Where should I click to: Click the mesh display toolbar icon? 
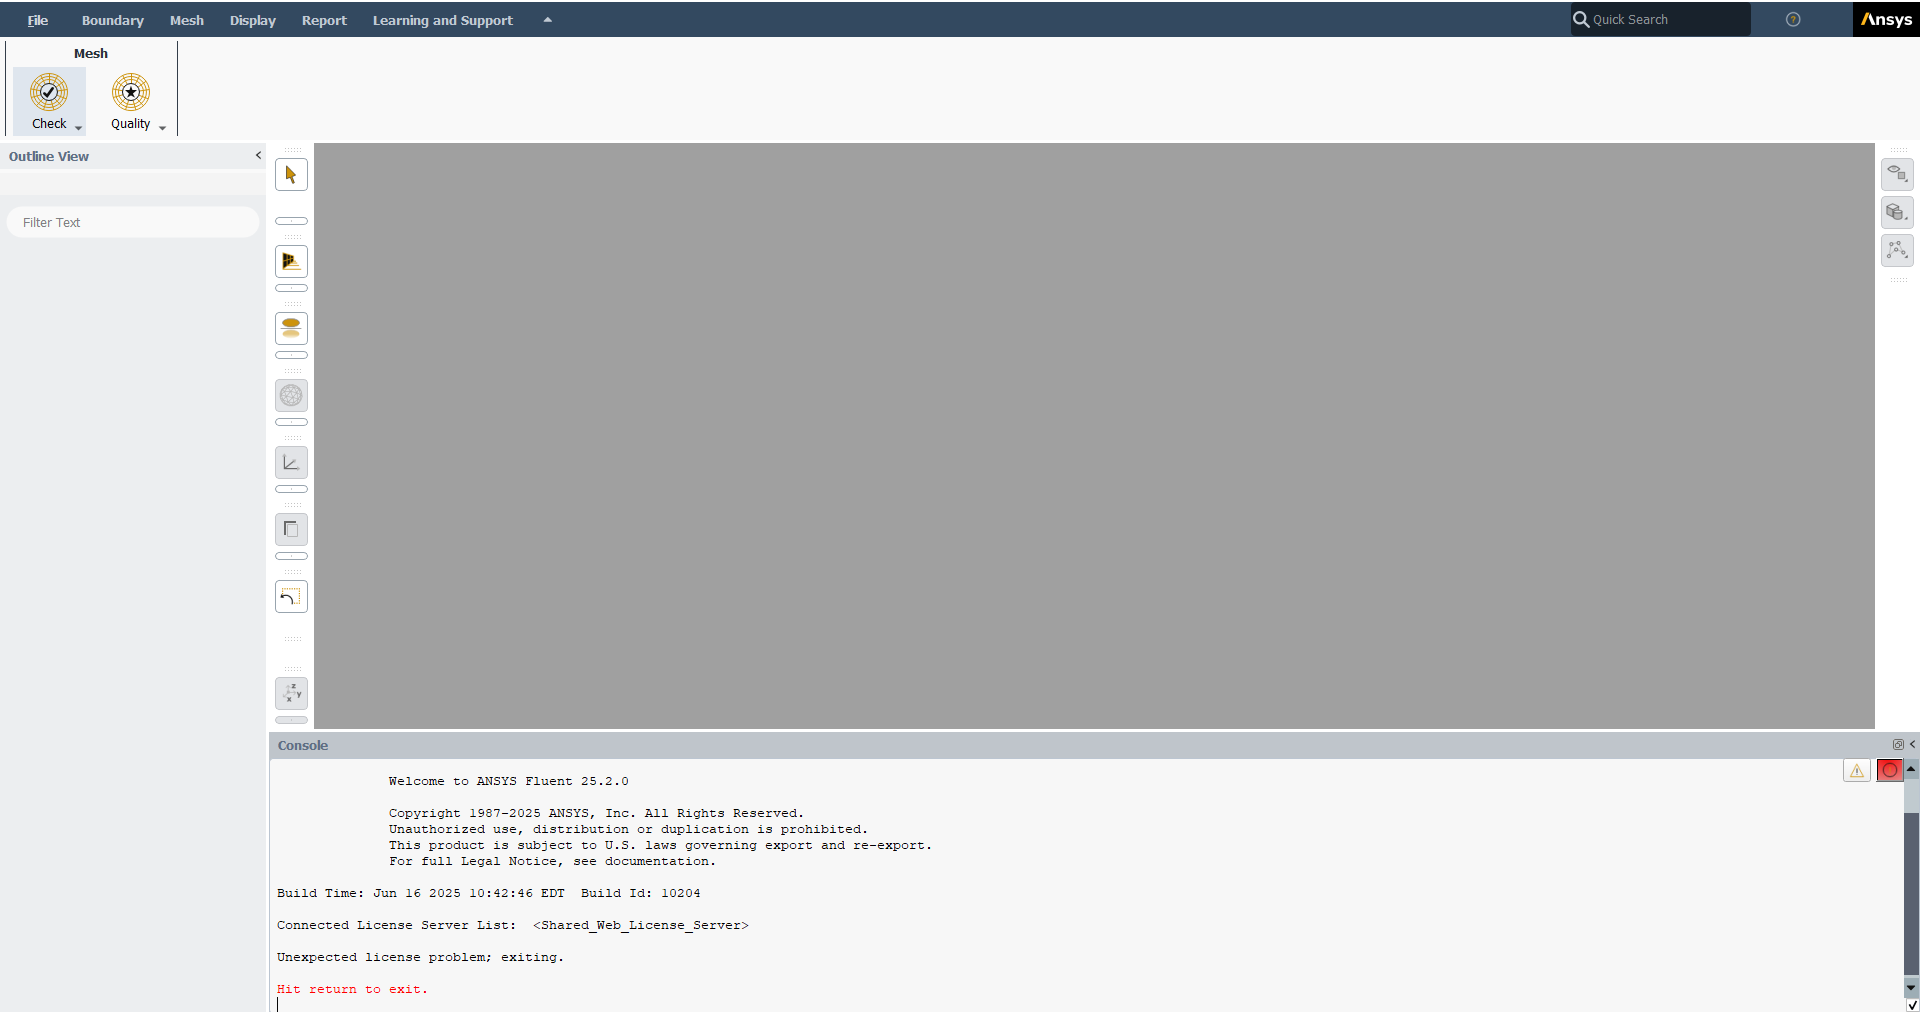(x=291, y=262)
